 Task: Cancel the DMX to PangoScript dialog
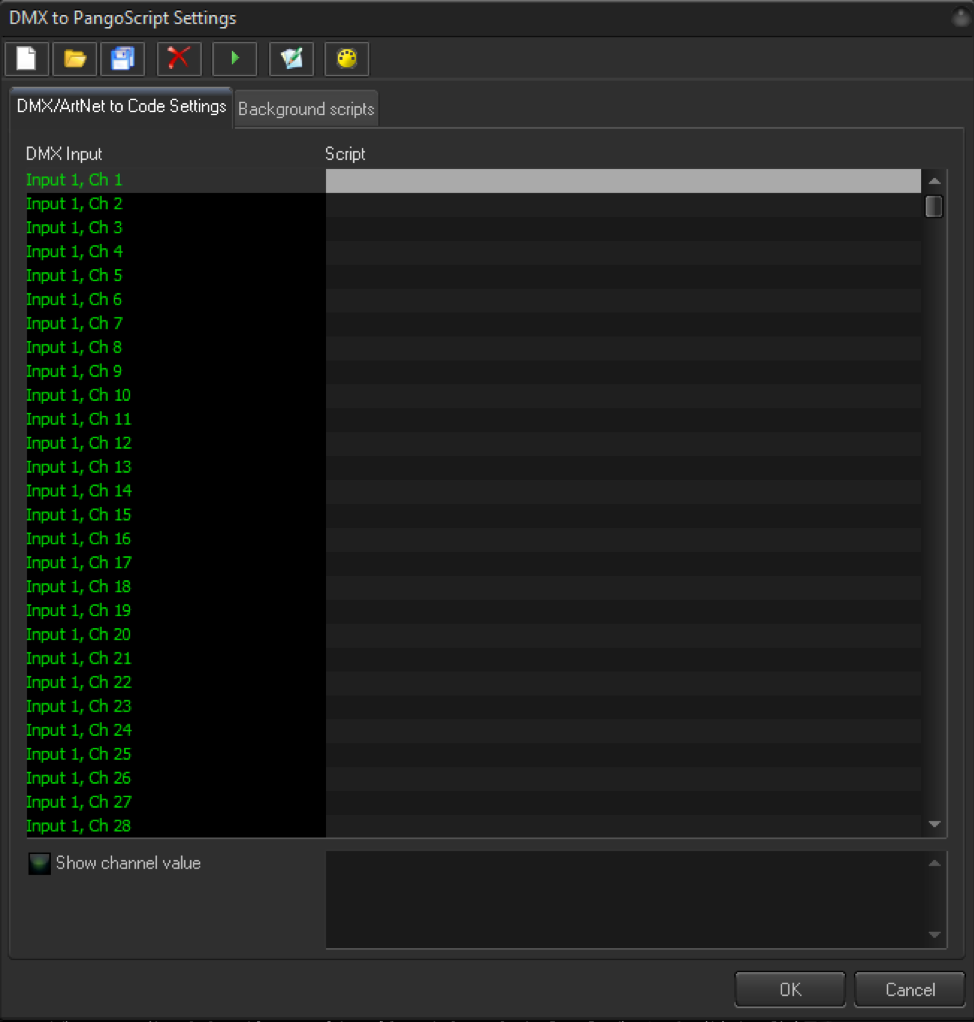(909, 989)
